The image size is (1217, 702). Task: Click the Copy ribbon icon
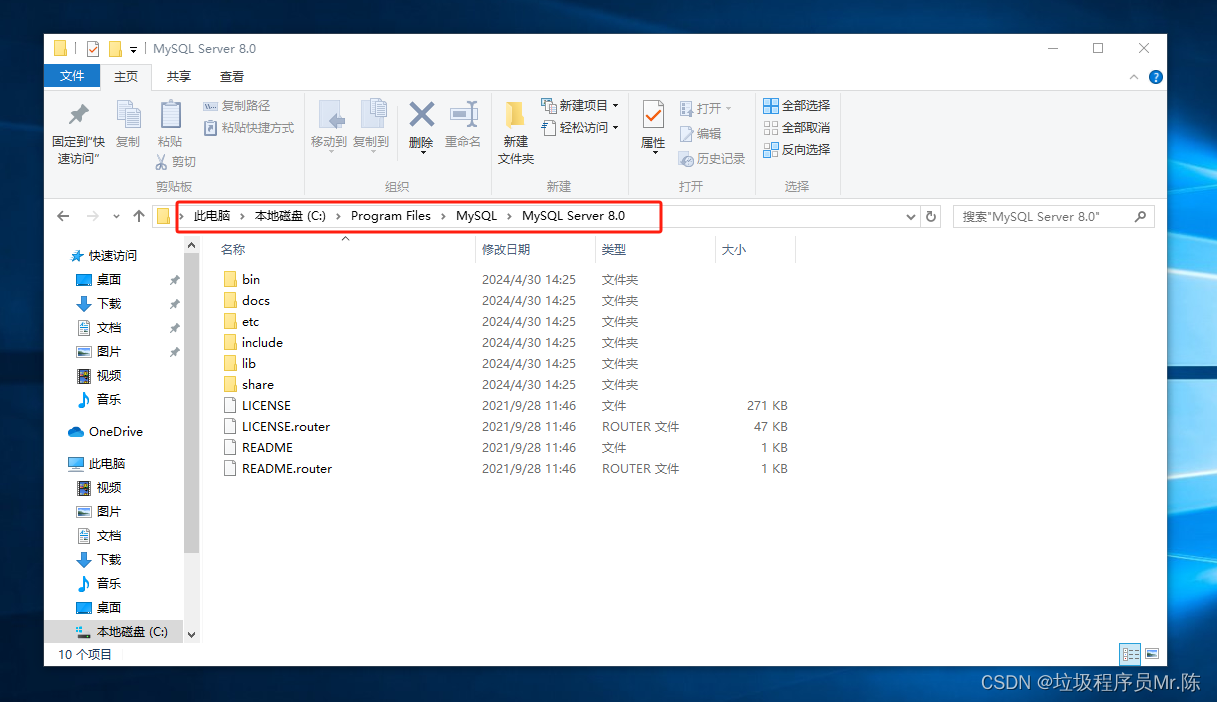pos(128,125)
